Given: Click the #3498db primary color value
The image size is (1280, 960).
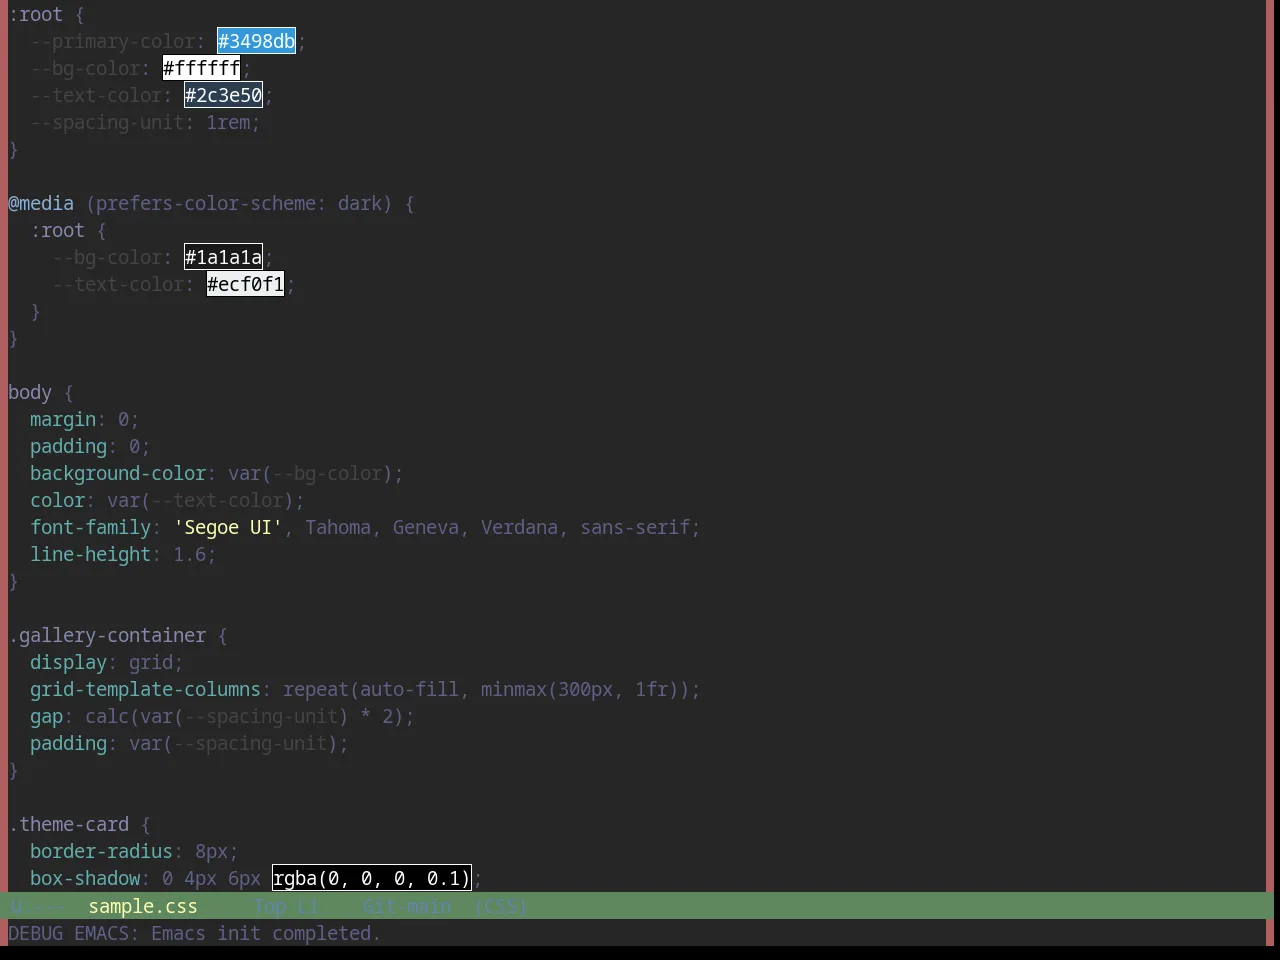Looking at the screenshot, I should (256, 41).
